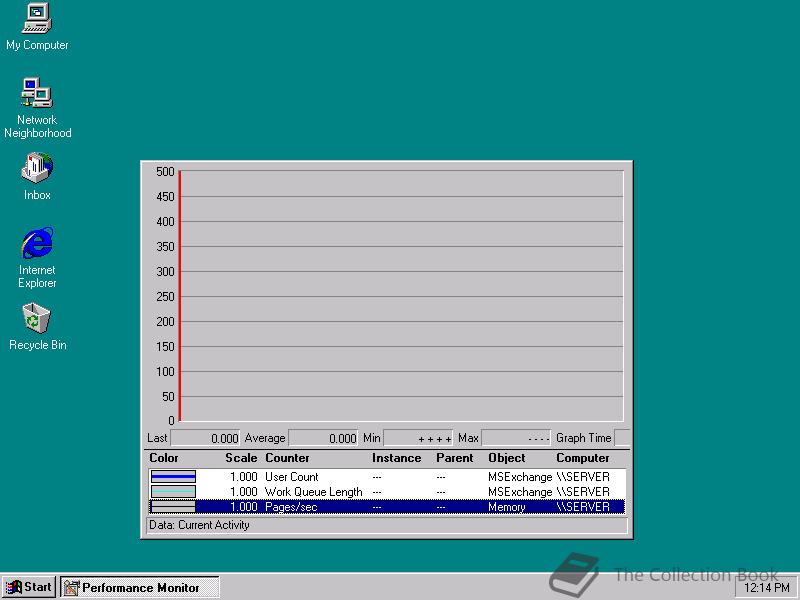Click the cyan Work Queue Length swatch
Image resolution: width=800 pixels, height=600 pixels.
pos(173,492)
